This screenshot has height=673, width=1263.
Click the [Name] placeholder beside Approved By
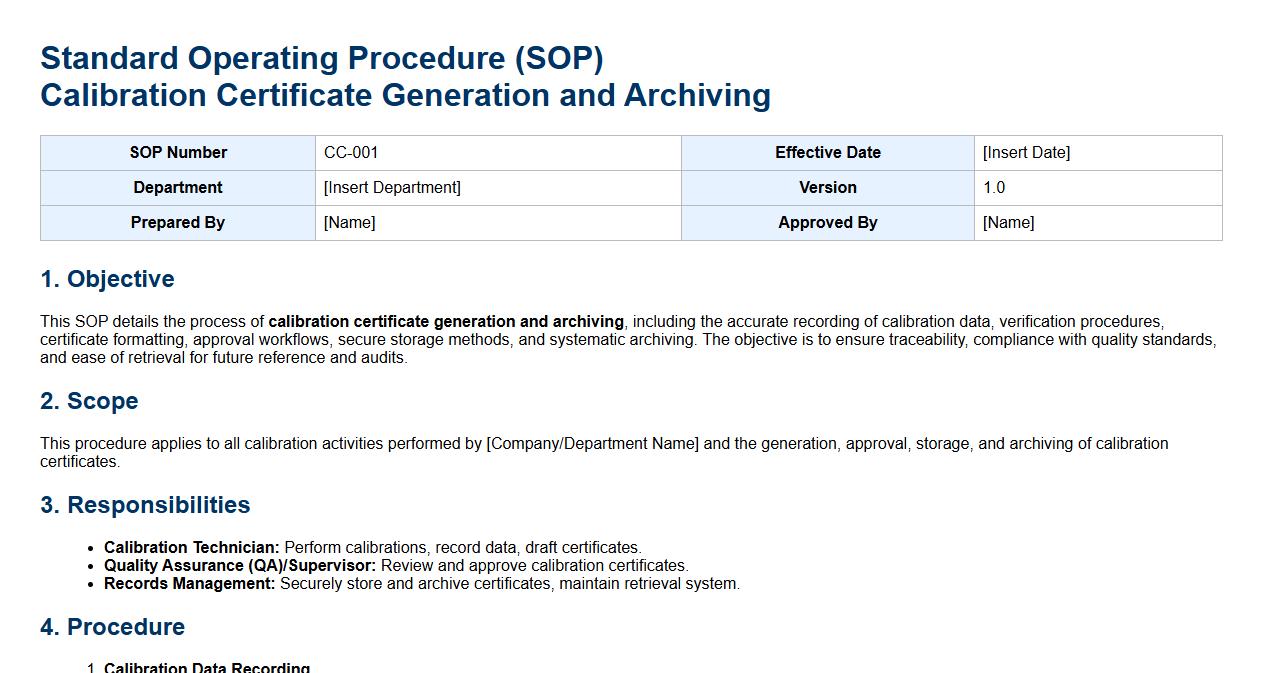(x=1008, y=223)
